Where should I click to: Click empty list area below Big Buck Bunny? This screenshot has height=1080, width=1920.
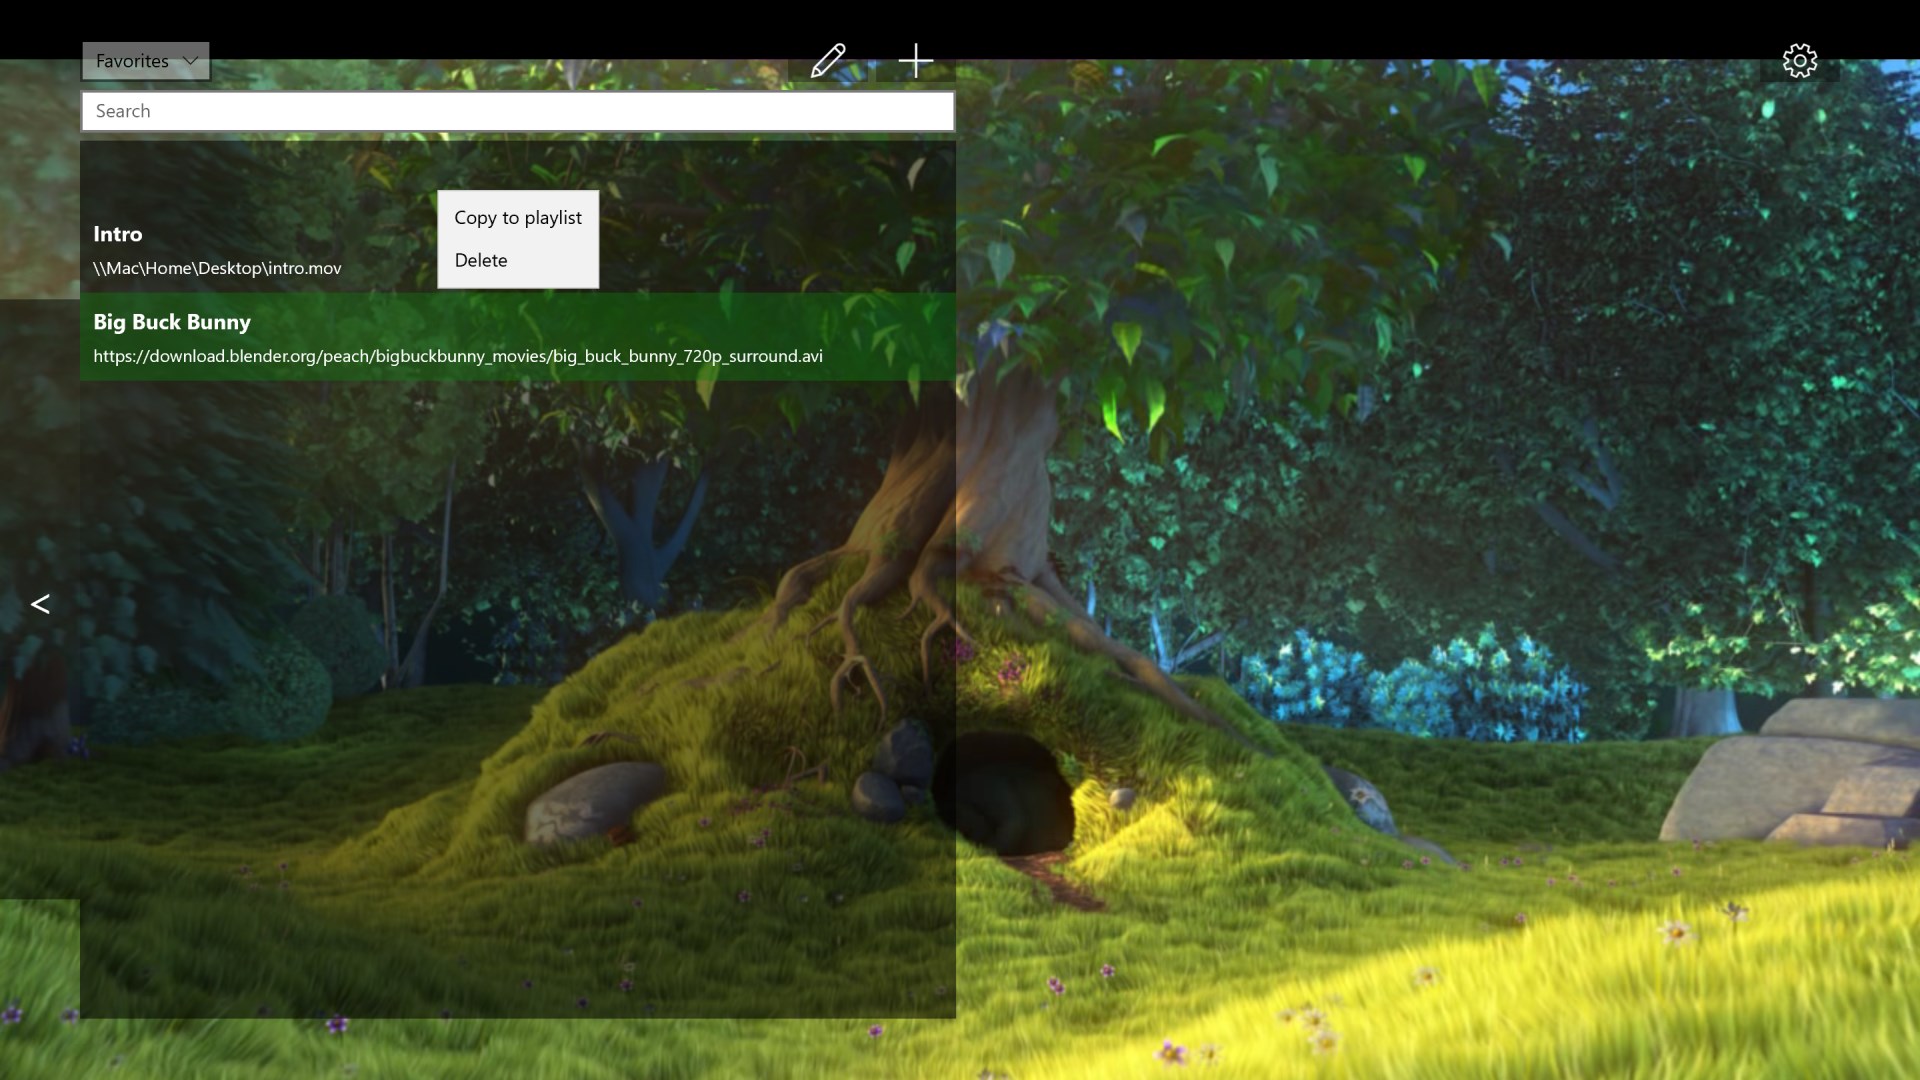click(517, 700)
